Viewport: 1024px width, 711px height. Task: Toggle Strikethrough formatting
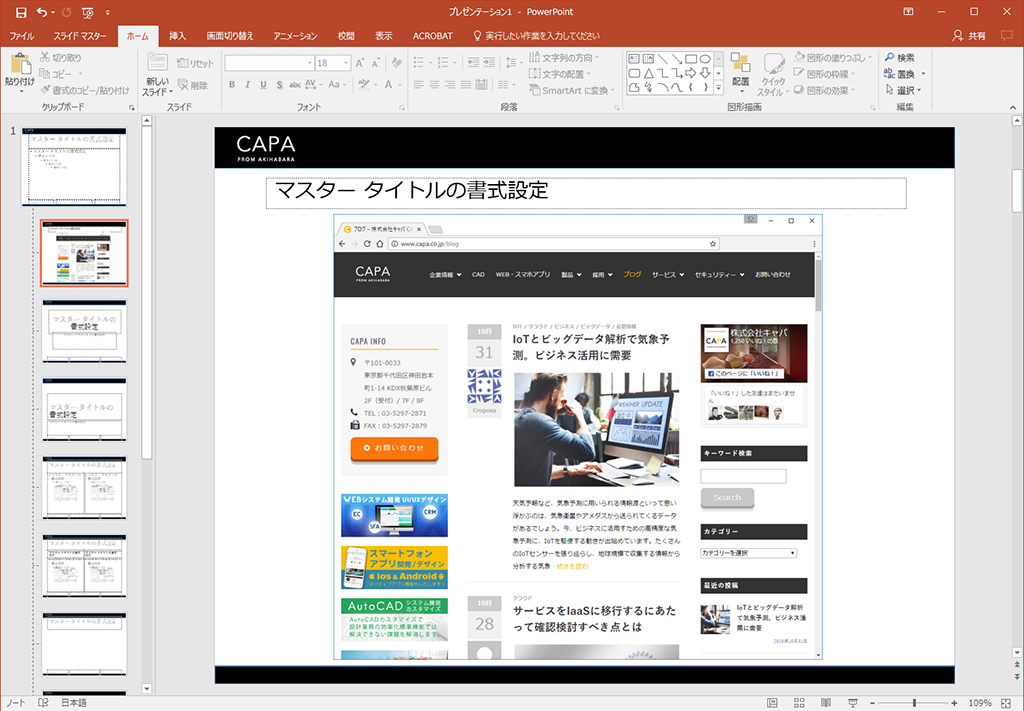pyautogui.click(x=295, y=84)
